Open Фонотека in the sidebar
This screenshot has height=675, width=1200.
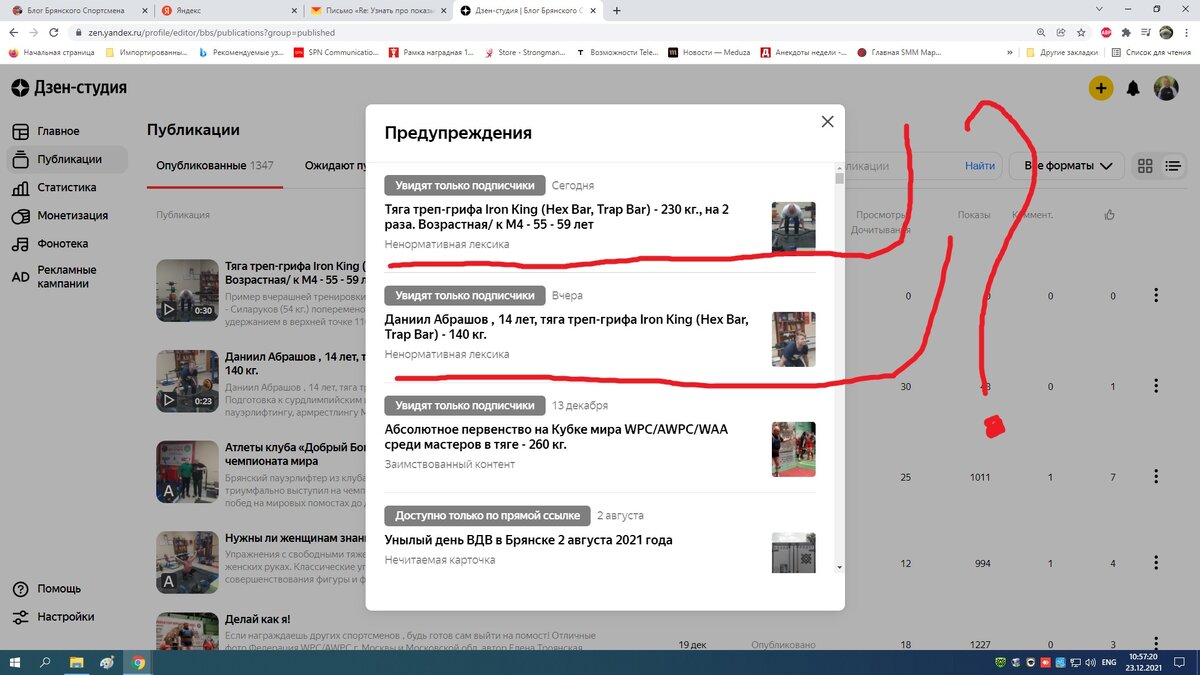63,243
